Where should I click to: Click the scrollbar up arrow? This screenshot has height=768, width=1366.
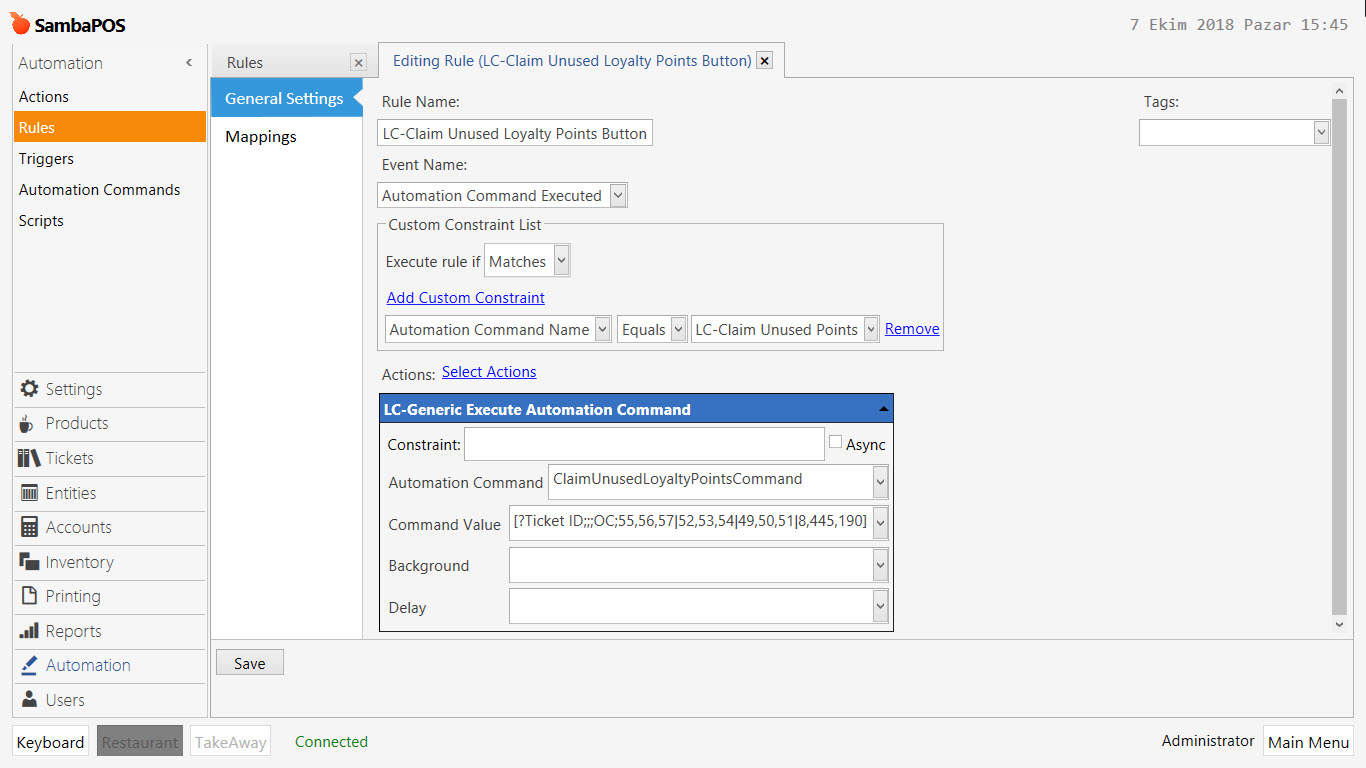1340,91
